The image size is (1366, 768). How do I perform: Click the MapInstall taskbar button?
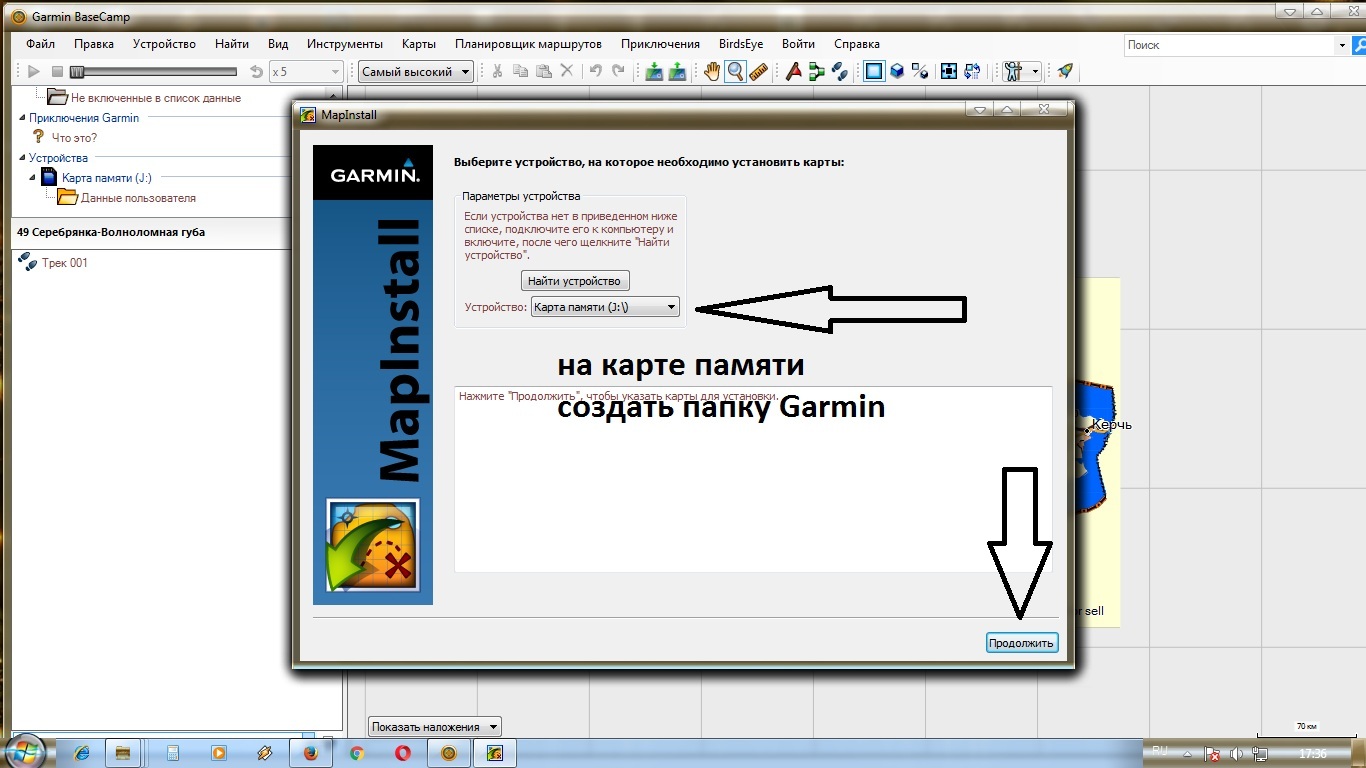point(494,752)
